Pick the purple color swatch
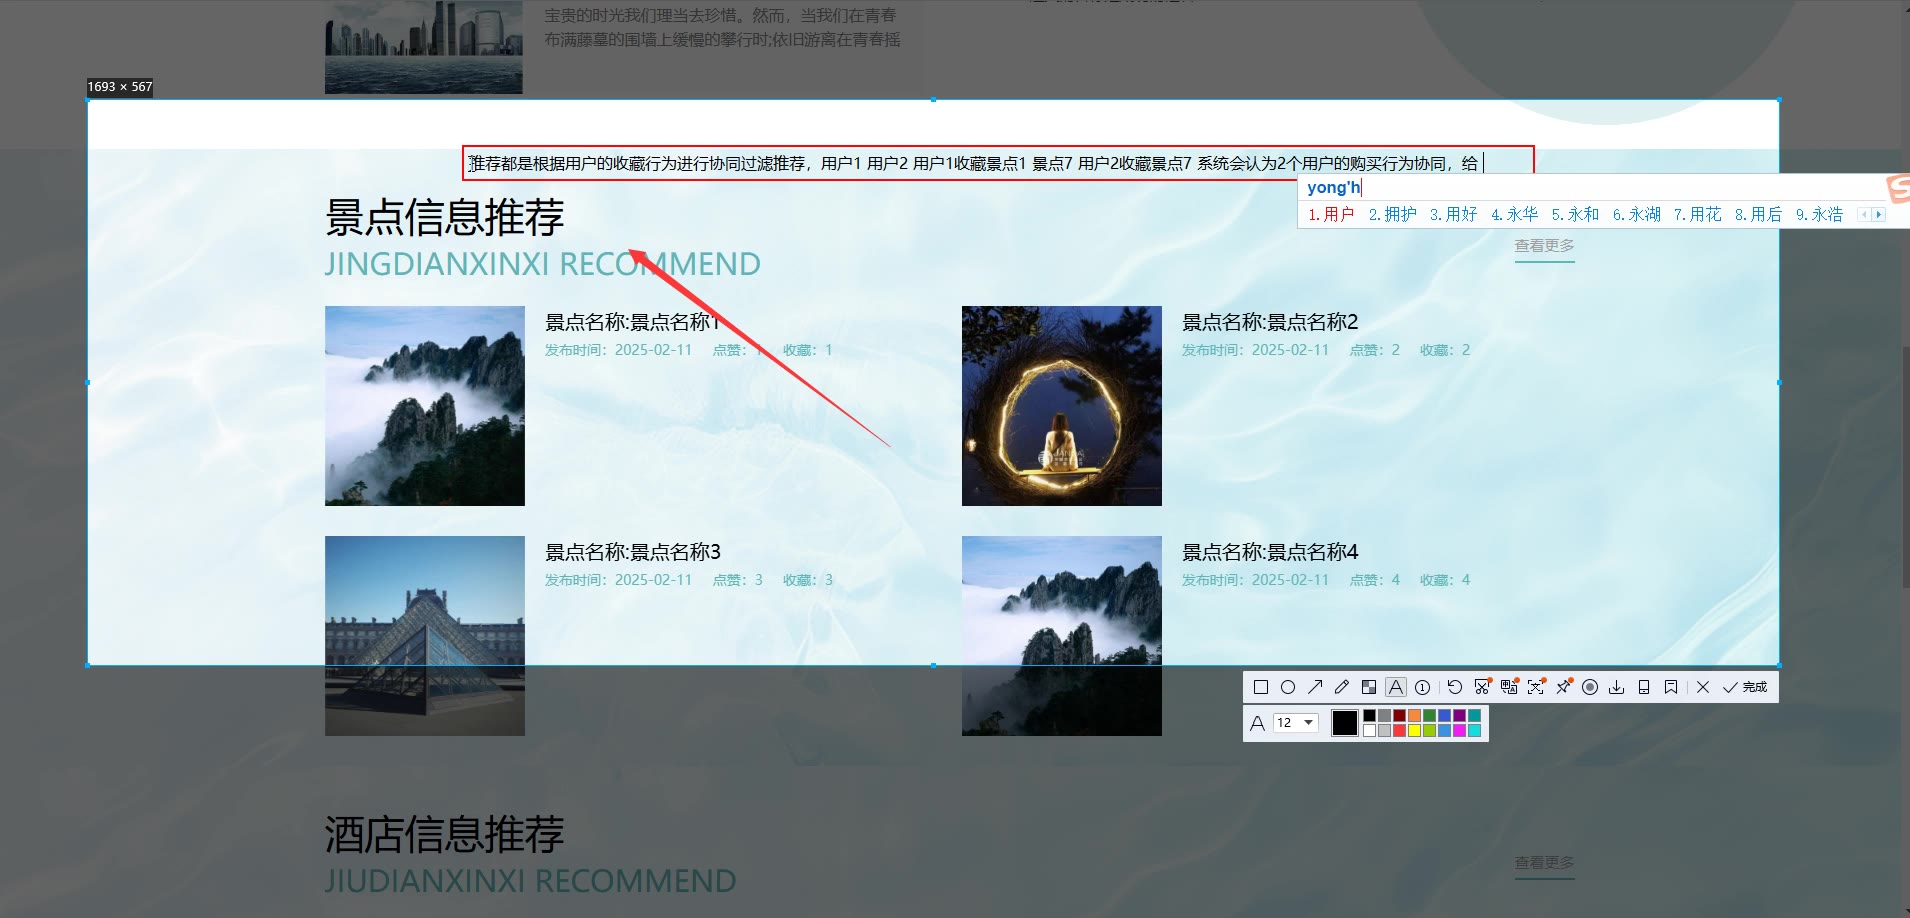The width and height of the screenshot is (1910, 918). point(1460,716)
